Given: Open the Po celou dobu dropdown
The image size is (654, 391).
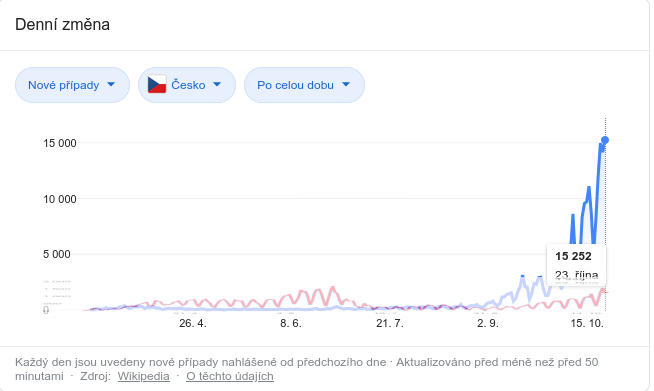Looking at the screenshot, I should [x=304, y=85].
